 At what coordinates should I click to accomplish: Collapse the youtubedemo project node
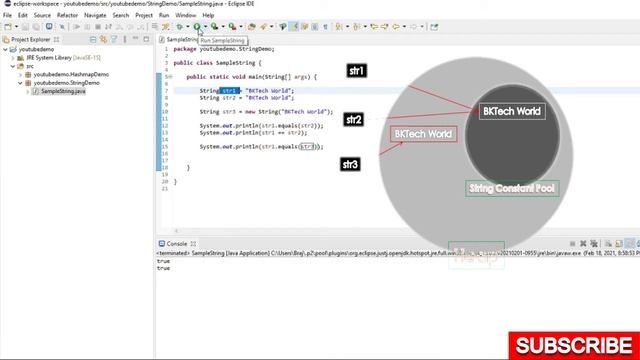tap(5, 49)
